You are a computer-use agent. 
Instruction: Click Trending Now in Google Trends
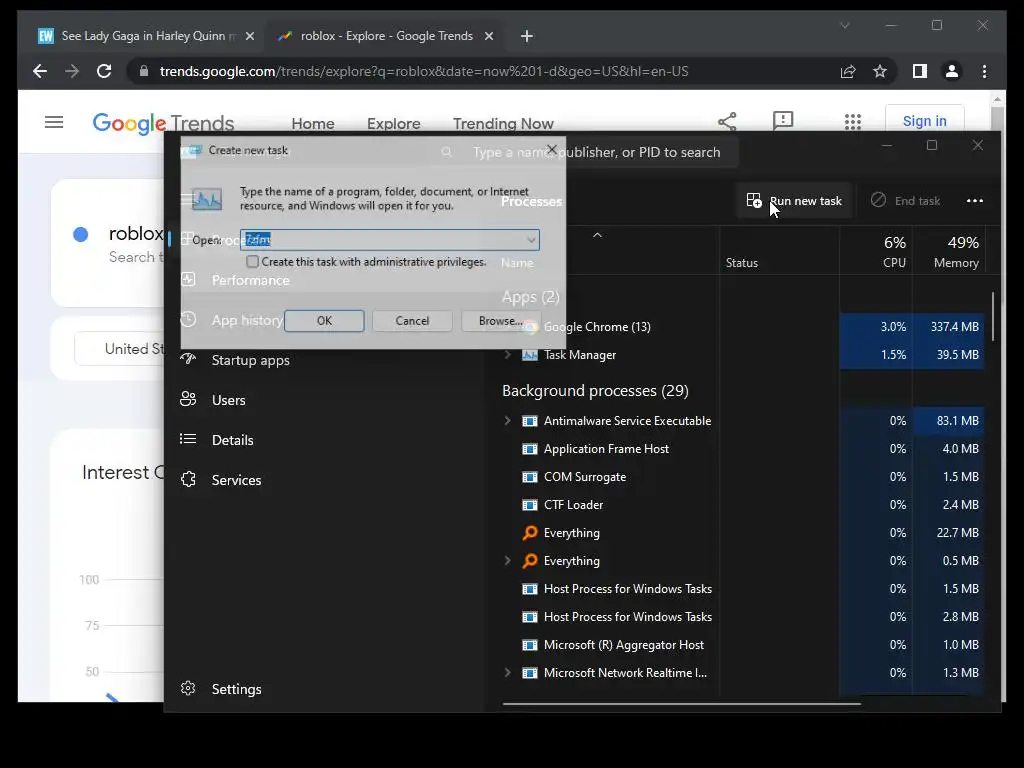click(x=503, y=123)
